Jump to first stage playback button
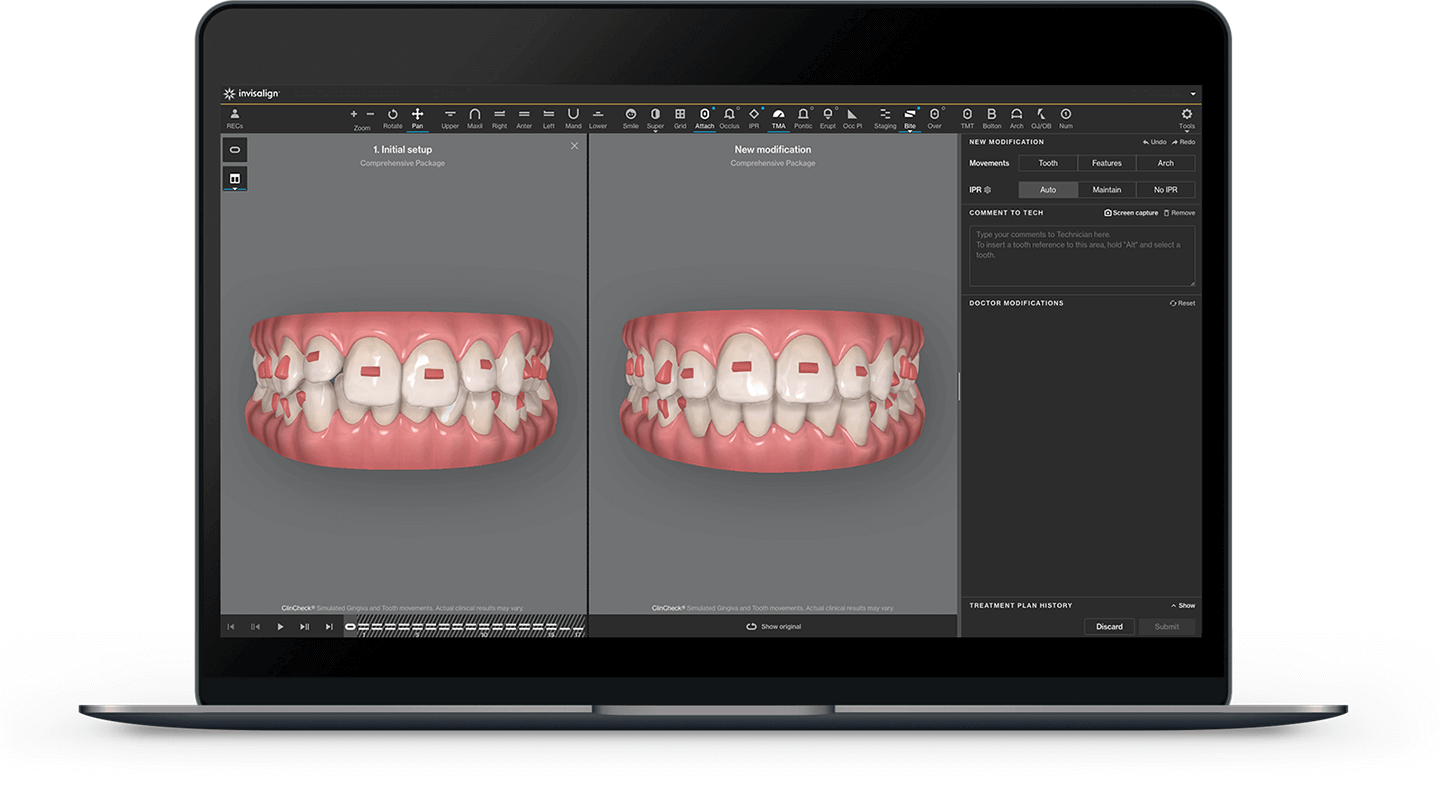Screen dimensions: 1440x788 (x=231, y=627)
